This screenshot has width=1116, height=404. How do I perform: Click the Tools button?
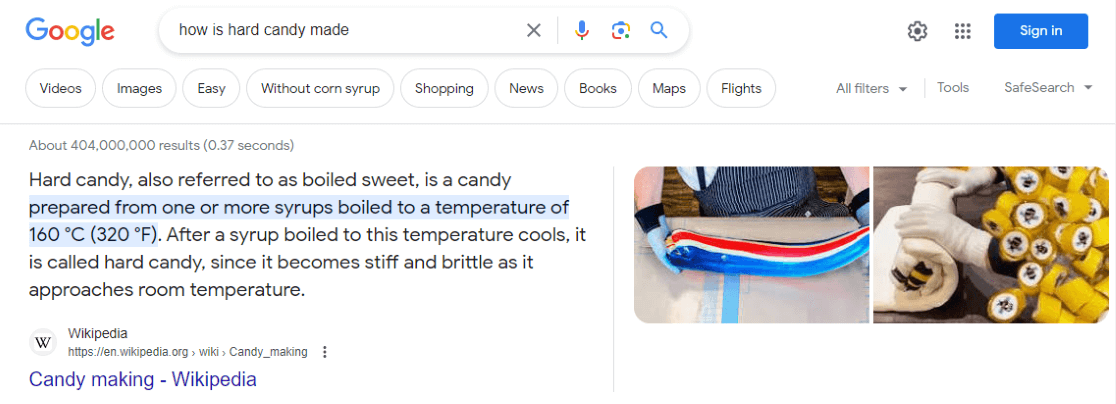click(953, 88)
